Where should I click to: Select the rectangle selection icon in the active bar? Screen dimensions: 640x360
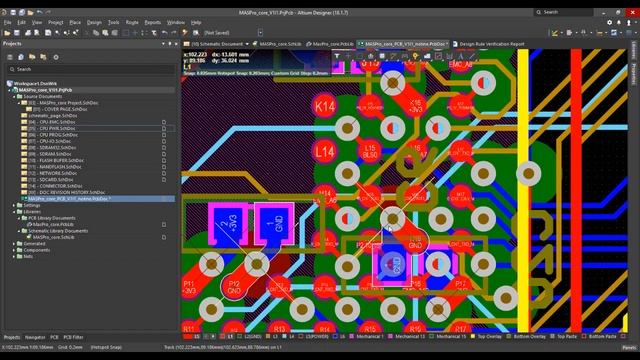pos(359,56)
